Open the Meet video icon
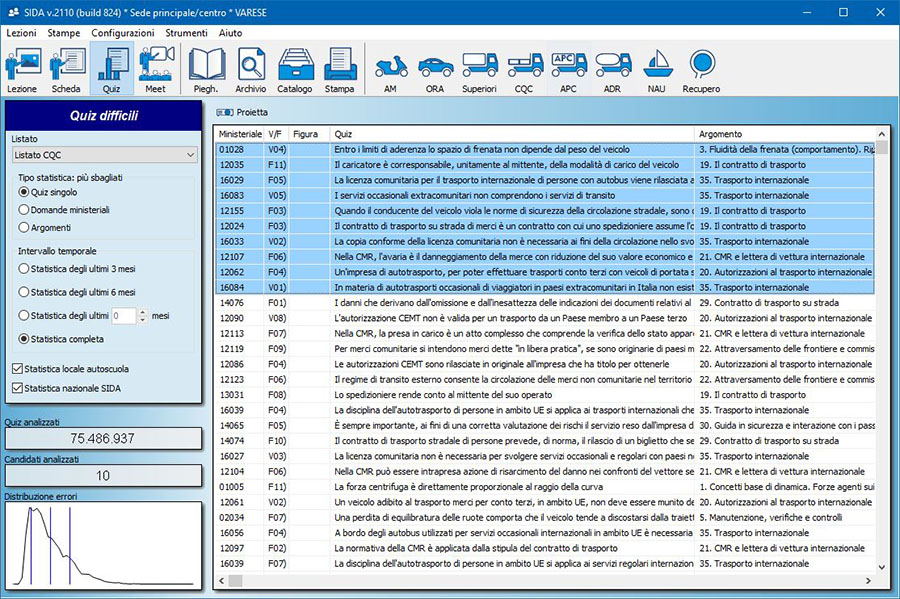This screenshot has width=900, height=599. [x=155, y=70]
